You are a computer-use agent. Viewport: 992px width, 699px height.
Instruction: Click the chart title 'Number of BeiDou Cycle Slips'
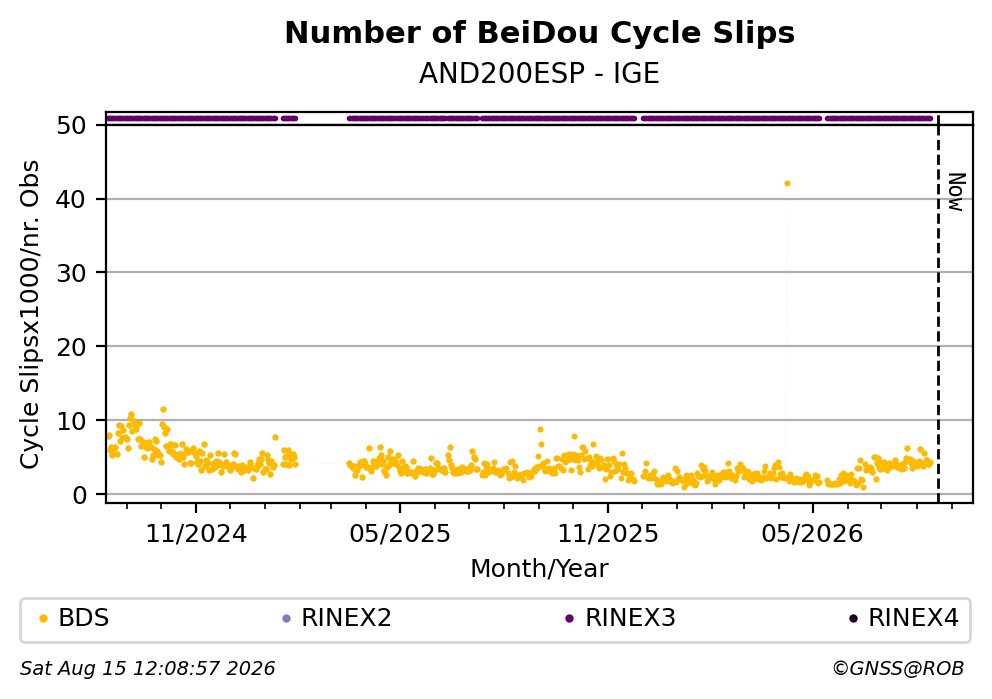[540, 33]
